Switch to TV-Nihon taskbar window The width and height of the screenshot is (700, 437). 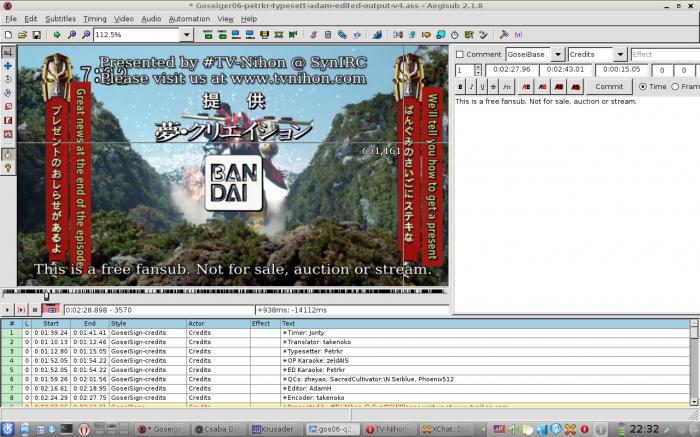tap(388, 429)
